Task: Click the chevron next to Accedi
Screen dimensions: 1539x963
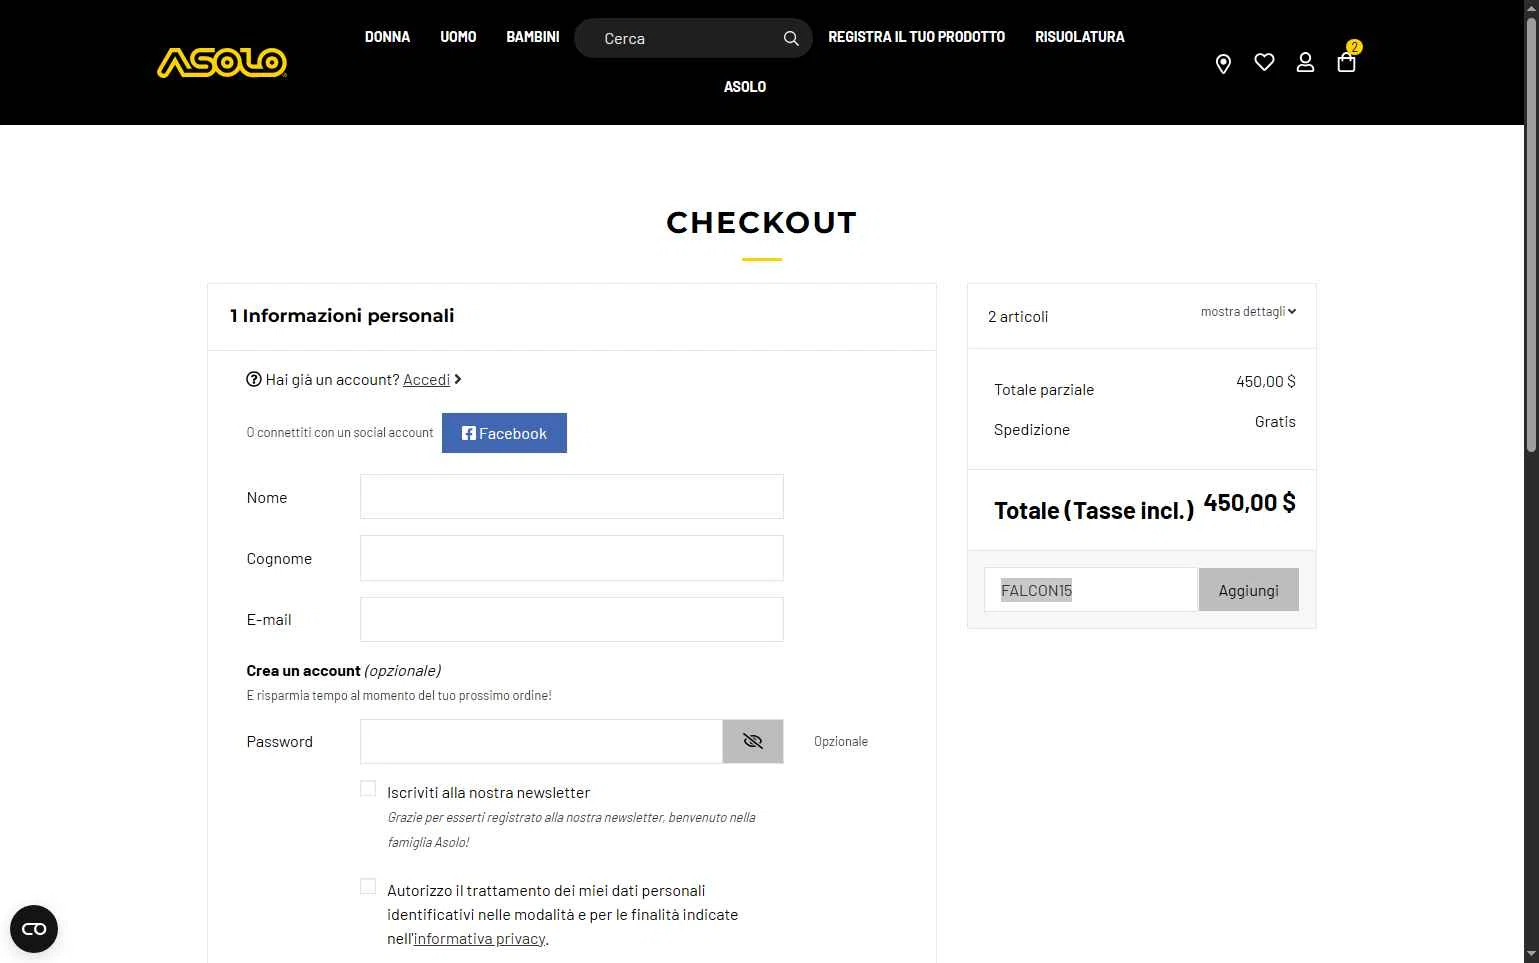Action: (458, 379)
